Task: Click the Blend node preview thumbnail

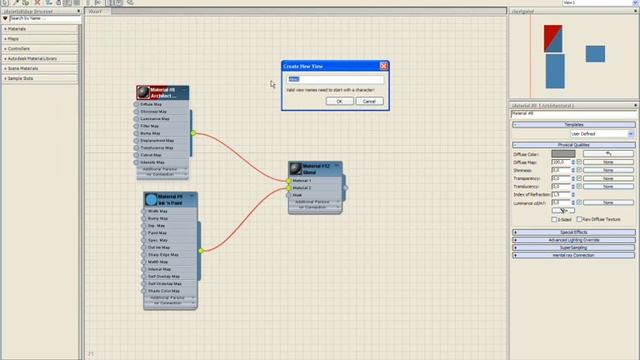Action: point(296,169)
